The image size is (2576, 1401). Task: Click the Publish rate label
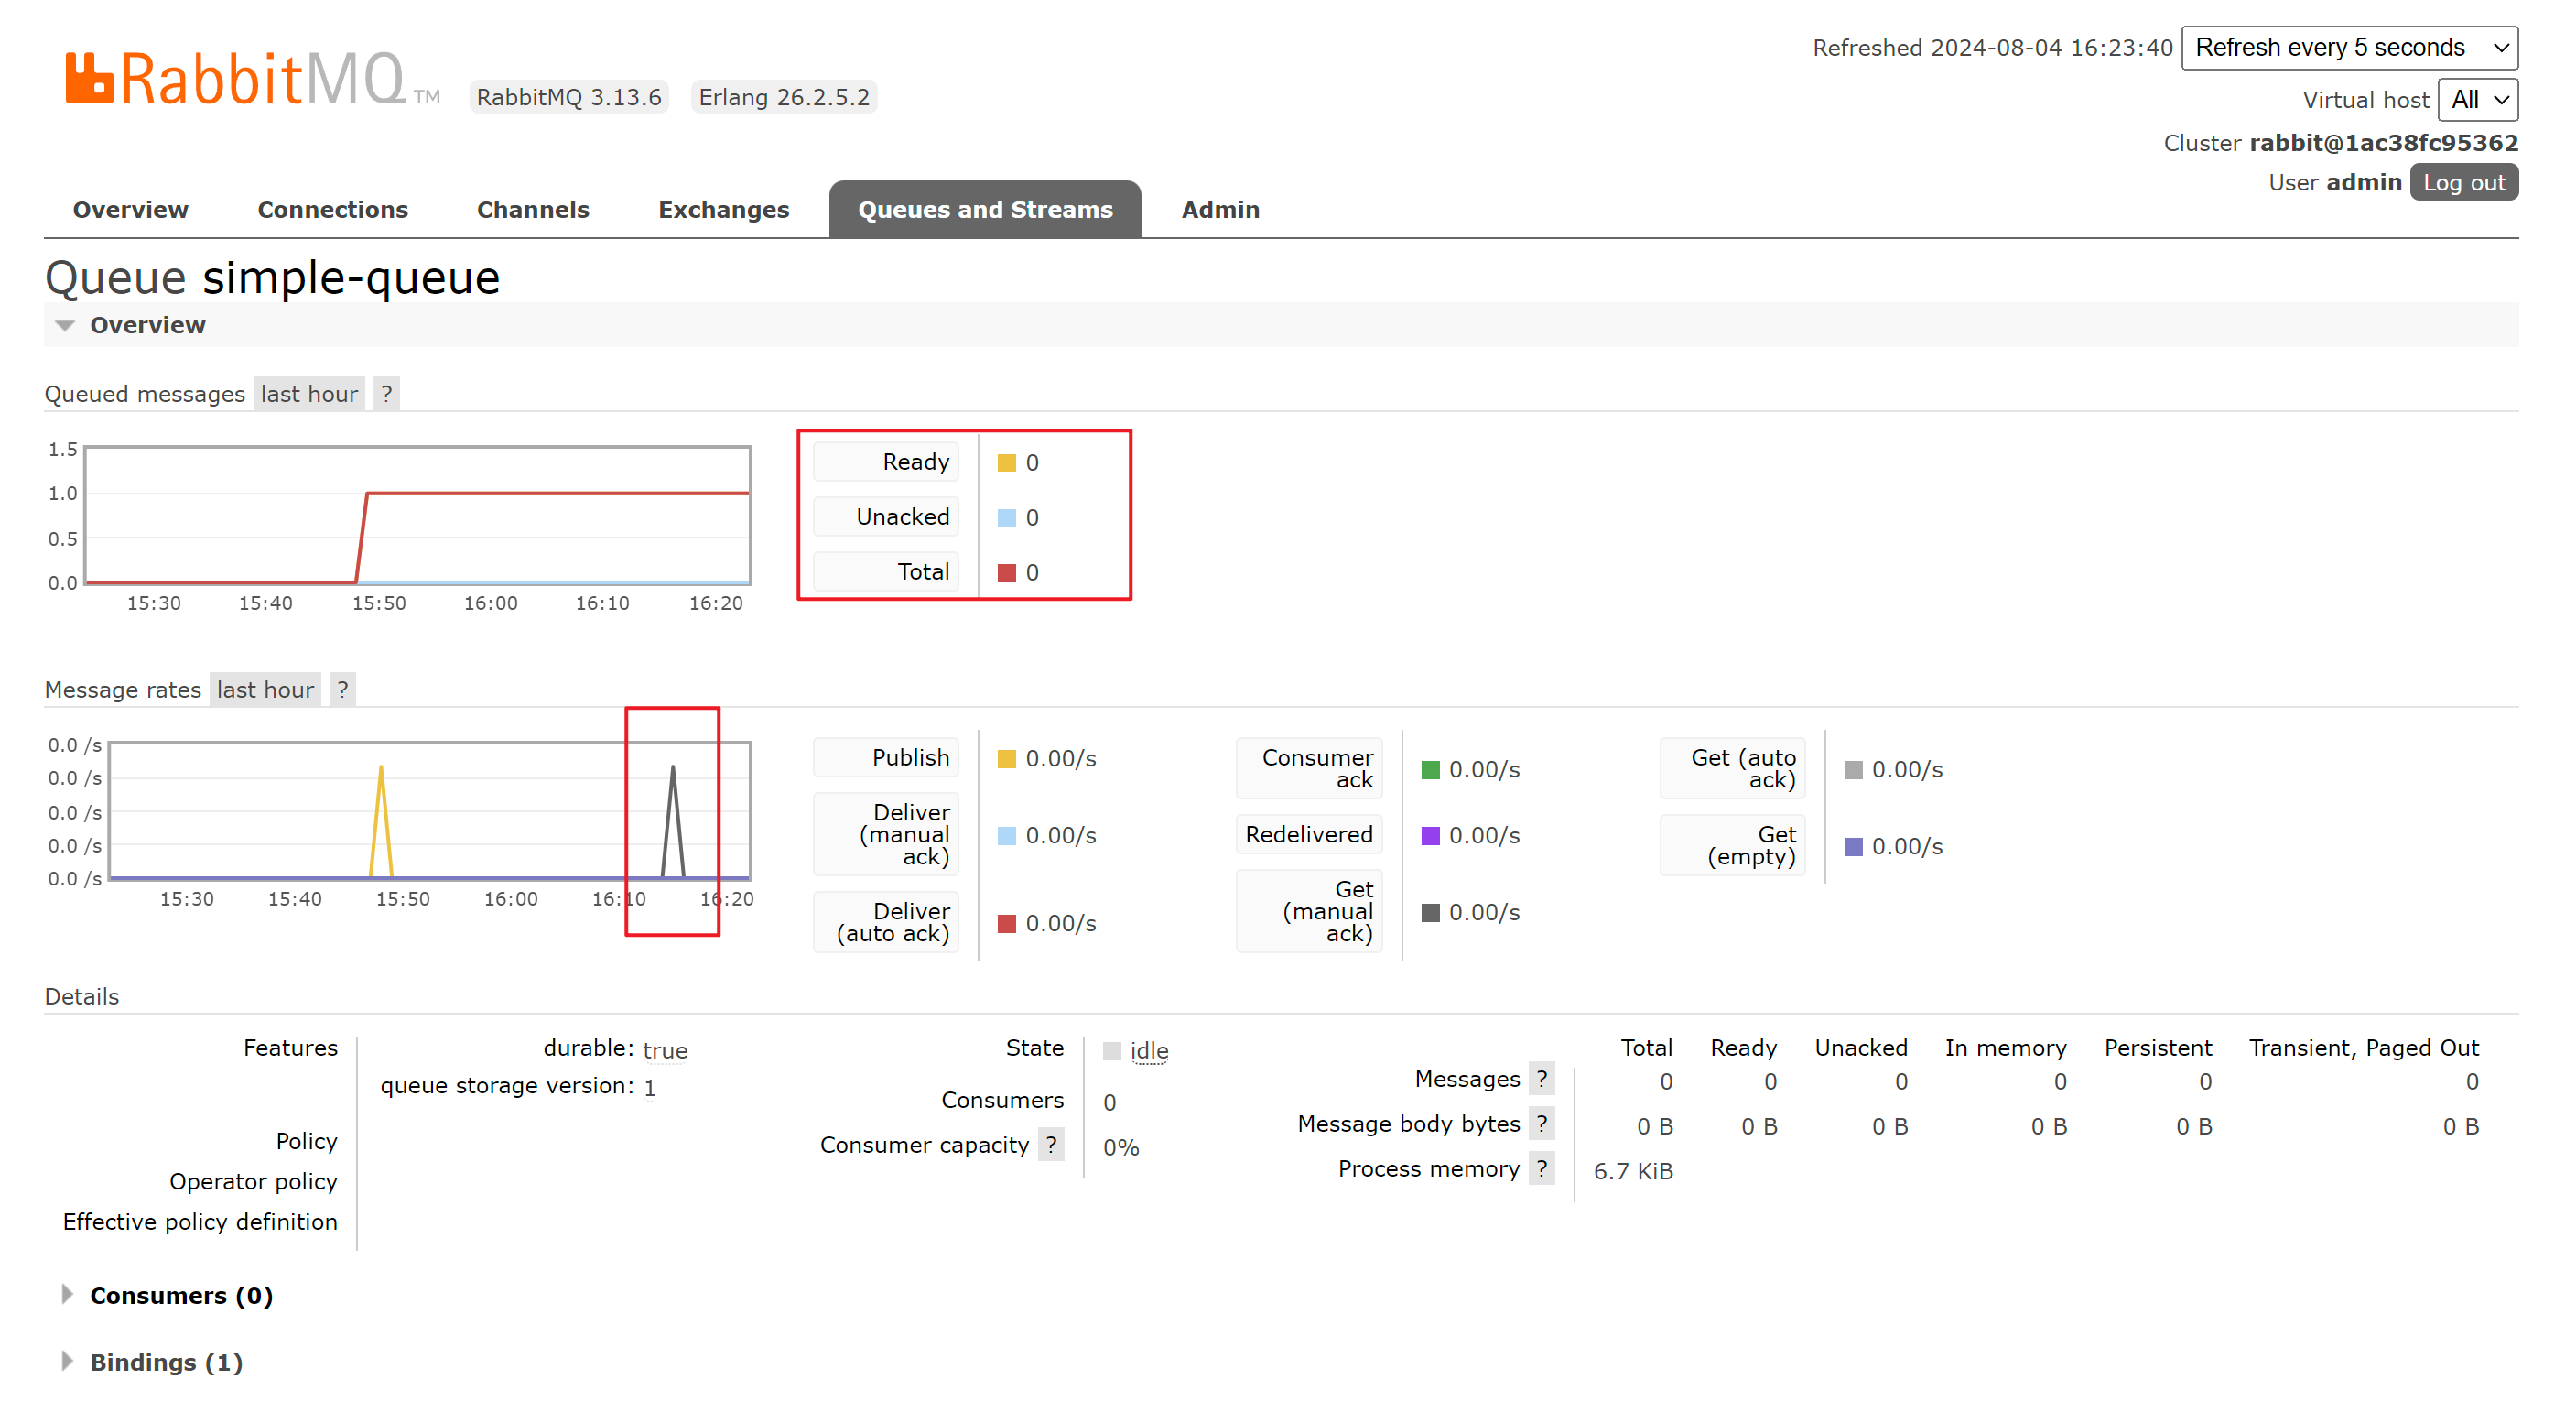click(886, 758)
